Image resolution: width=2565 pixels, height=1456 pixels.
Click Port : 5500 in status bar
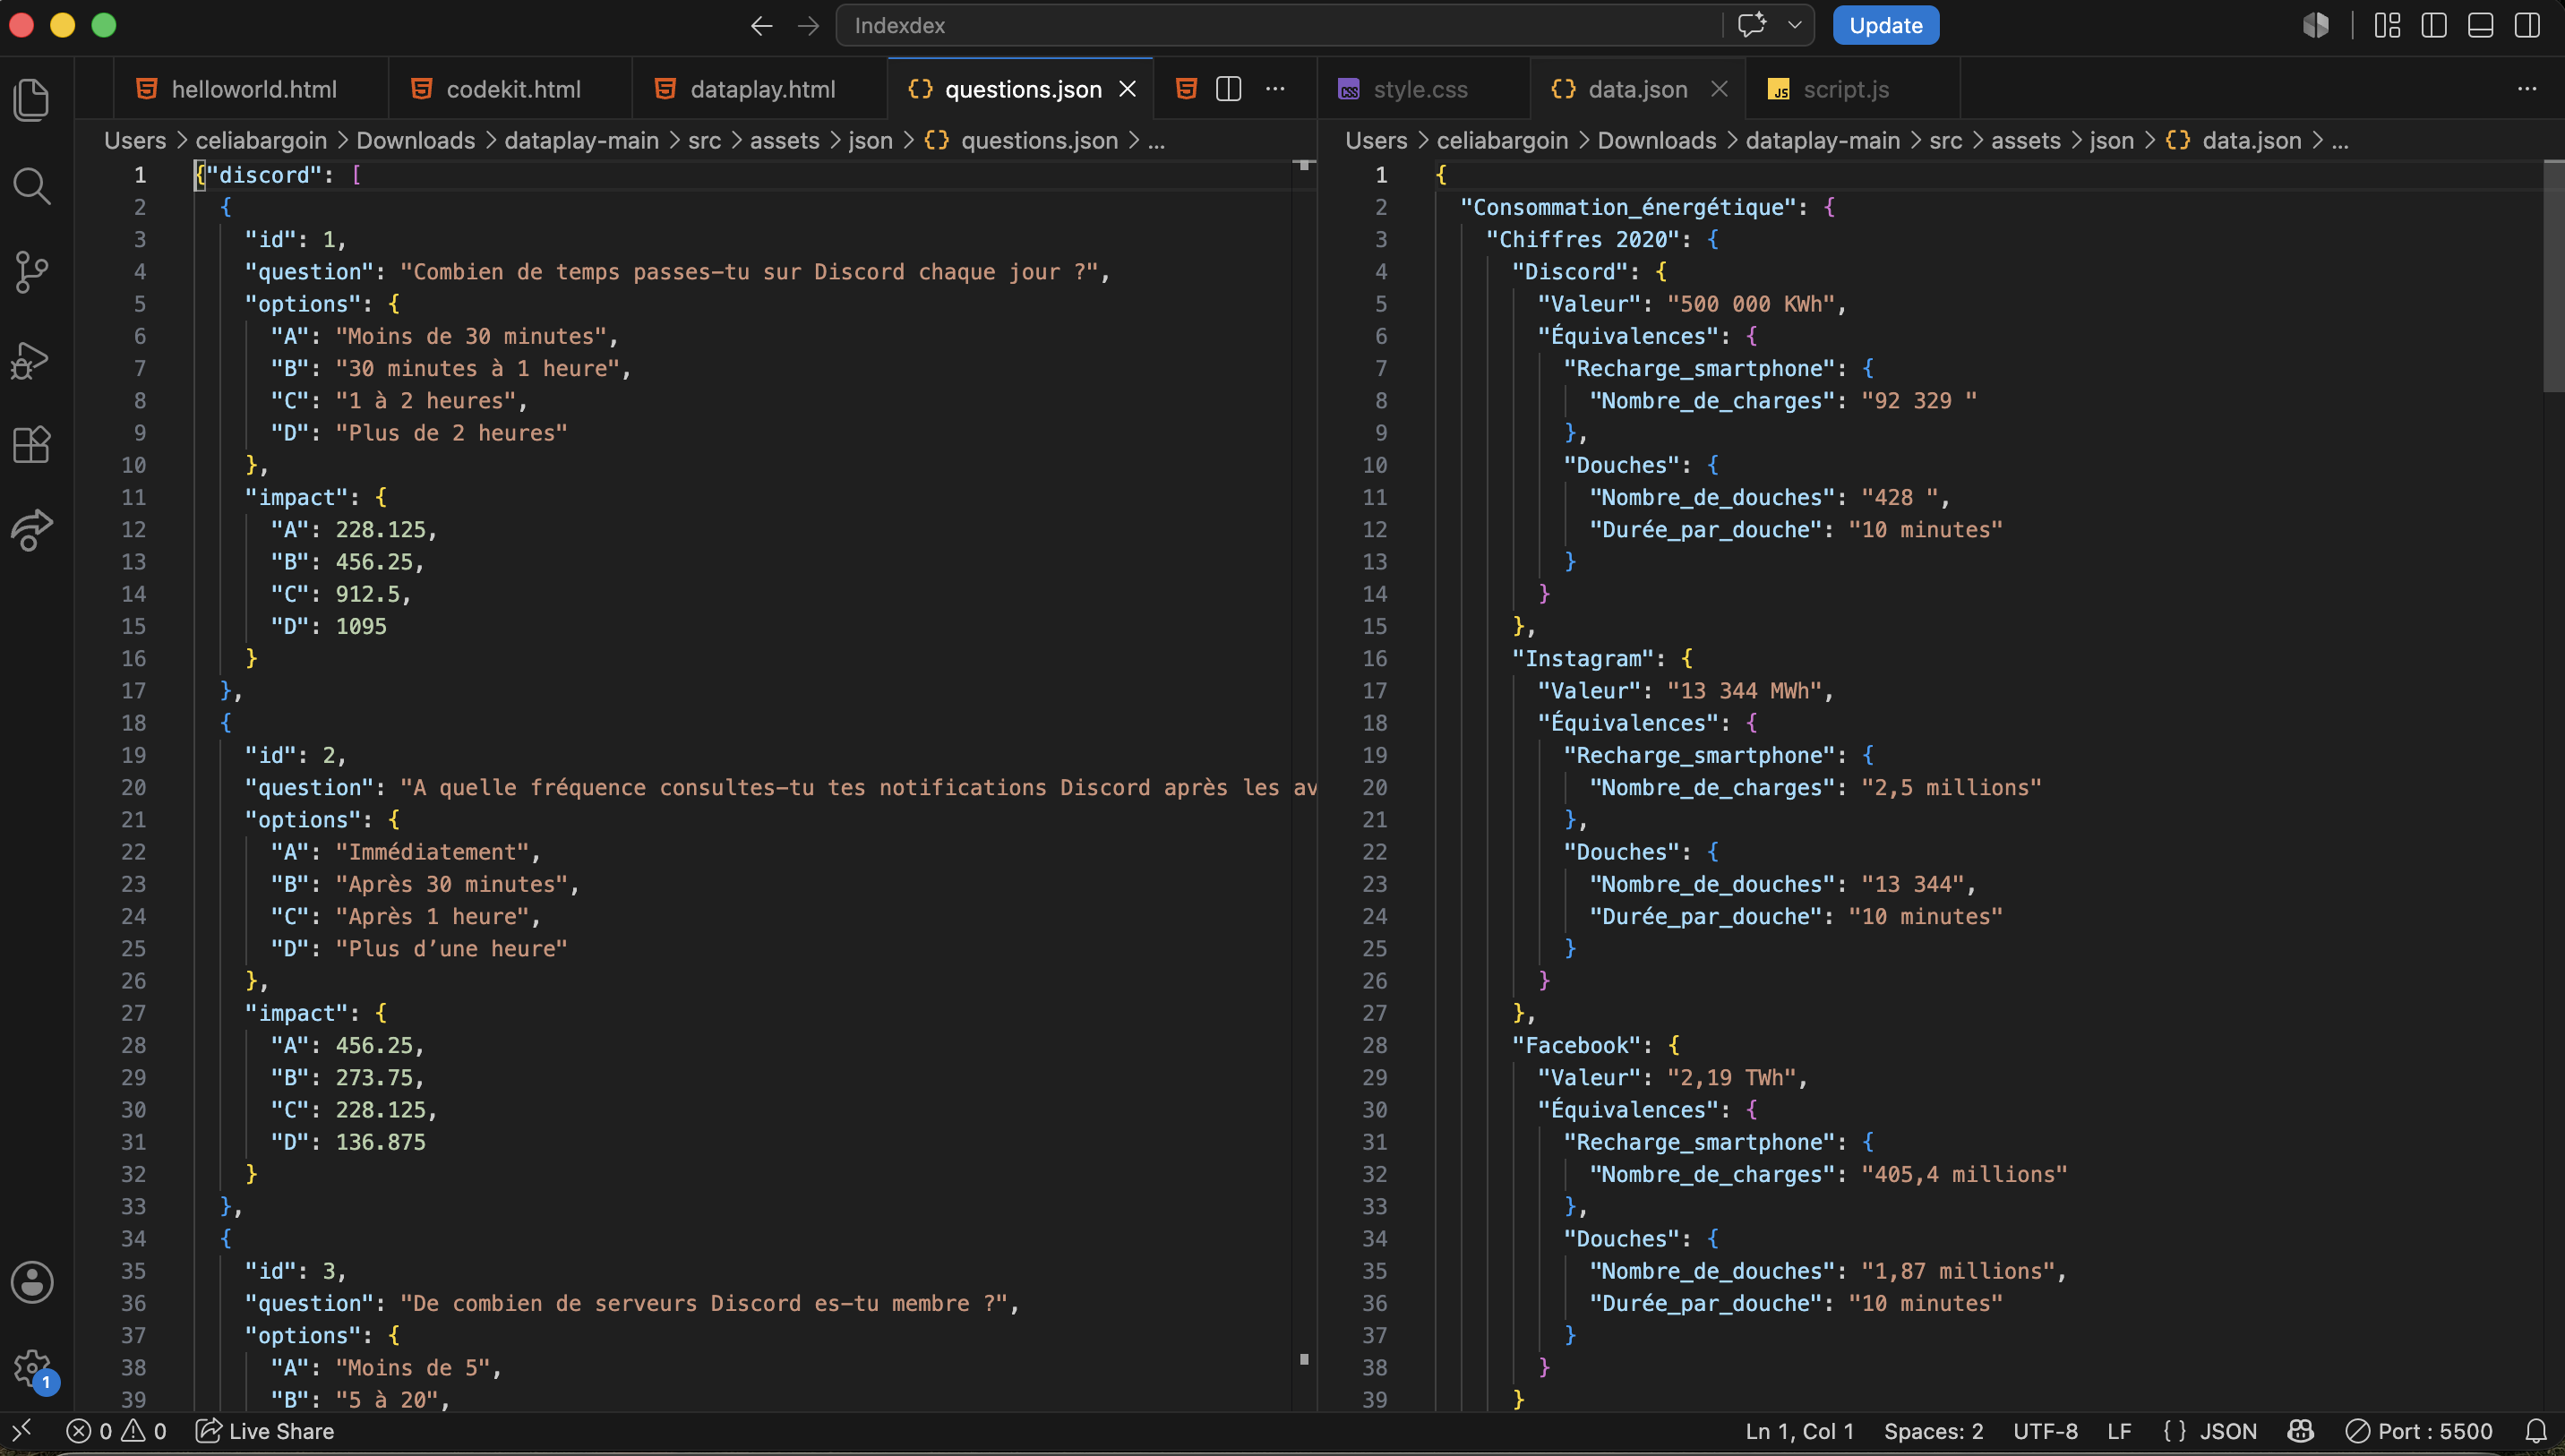2419,1431
